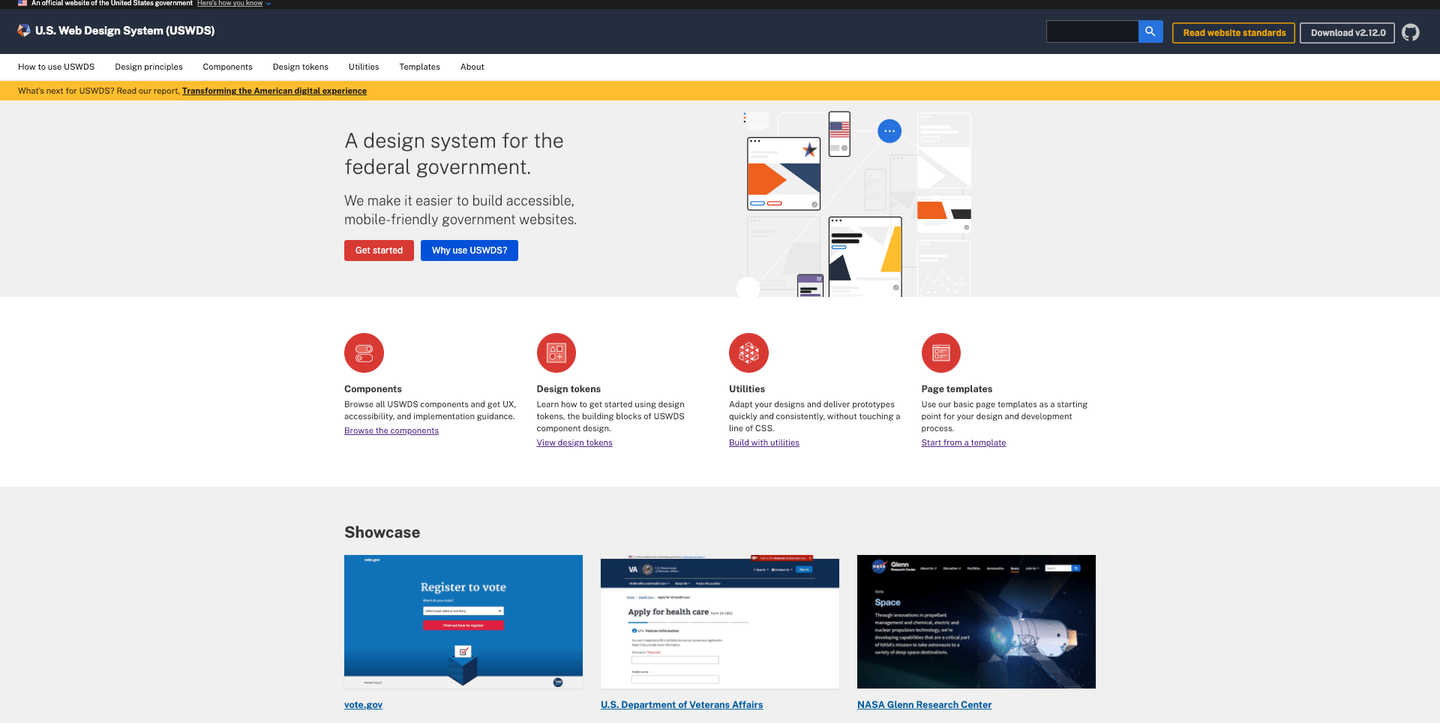This screenshot has height=723, width=1440.
Task: Click the Download v2.12.0 button
Action: coord(1347,32)
